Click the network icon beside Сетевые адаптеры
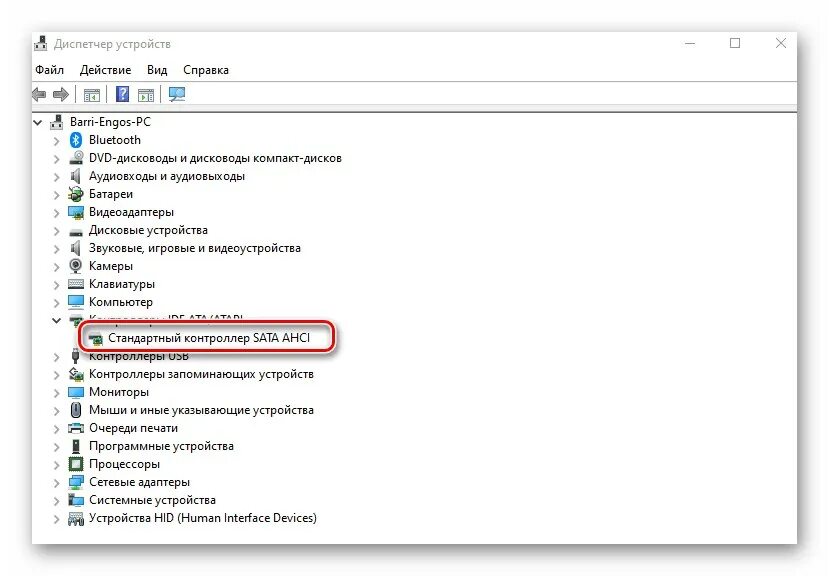This screenshot has height=576, width=829. [76, 482]
